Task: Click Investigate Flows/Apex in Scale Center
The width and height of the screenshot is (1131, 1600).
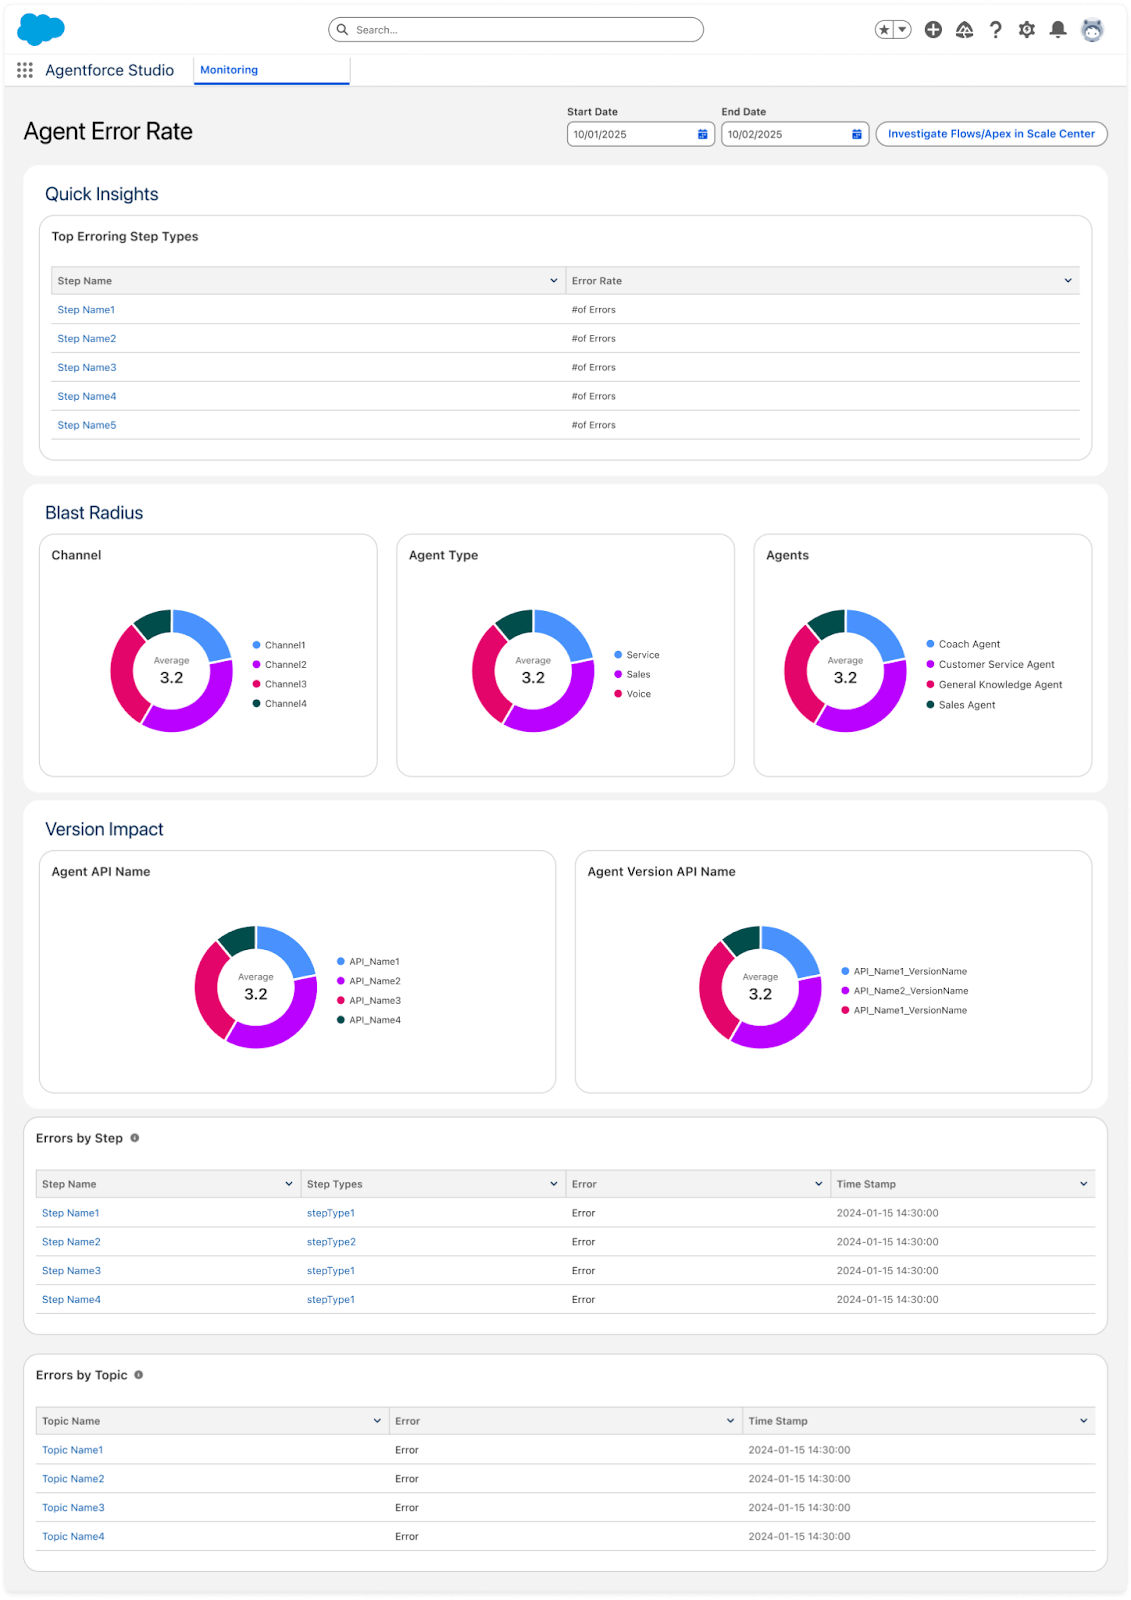Action: [991, 134]
